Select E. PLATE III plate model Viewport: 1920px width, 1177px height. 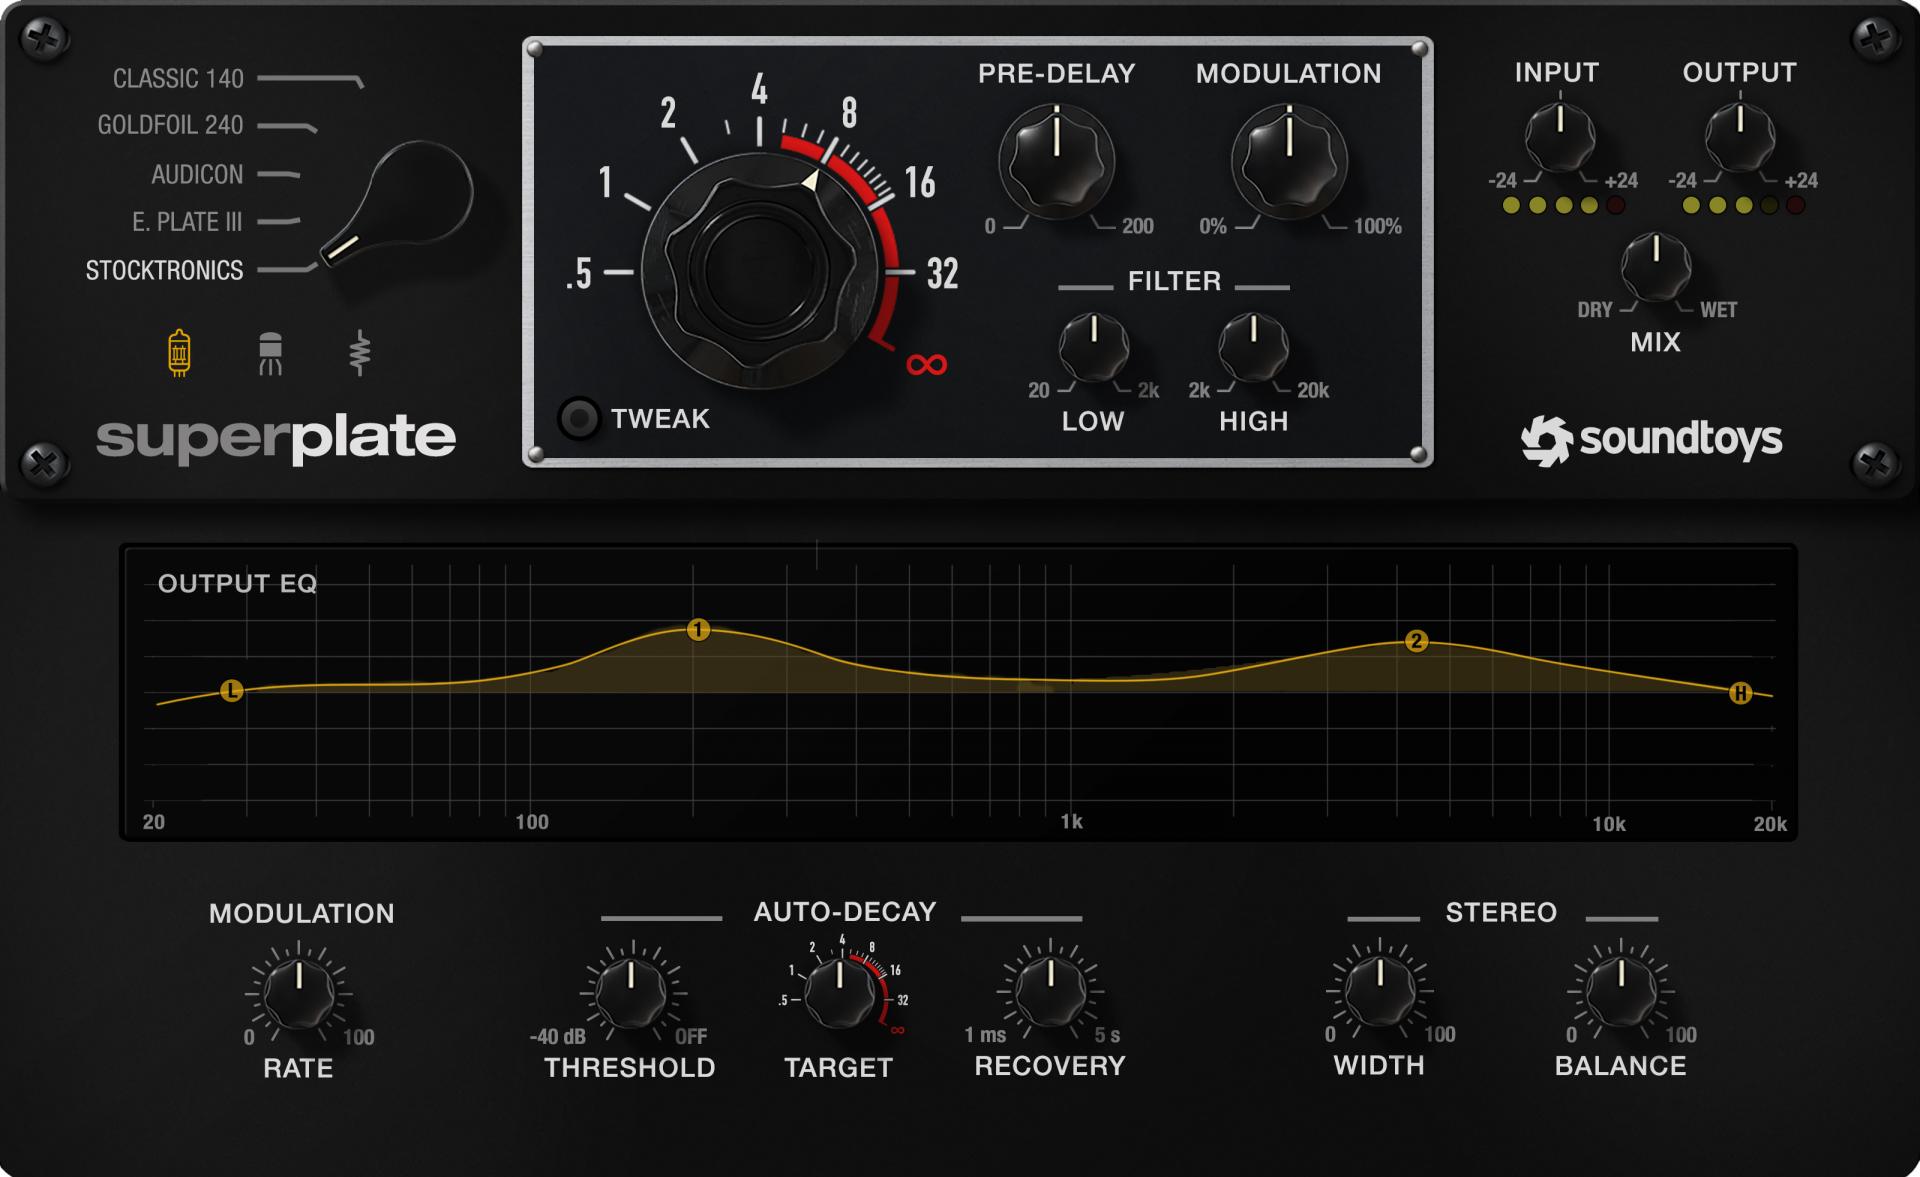coord(187,222)
